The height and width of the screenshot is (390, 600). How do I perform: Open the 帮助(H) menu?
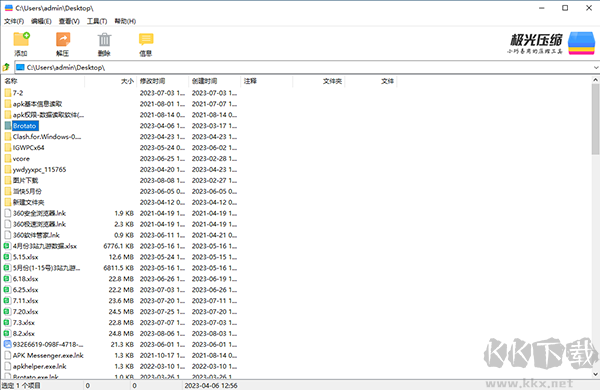pos(125,21)
